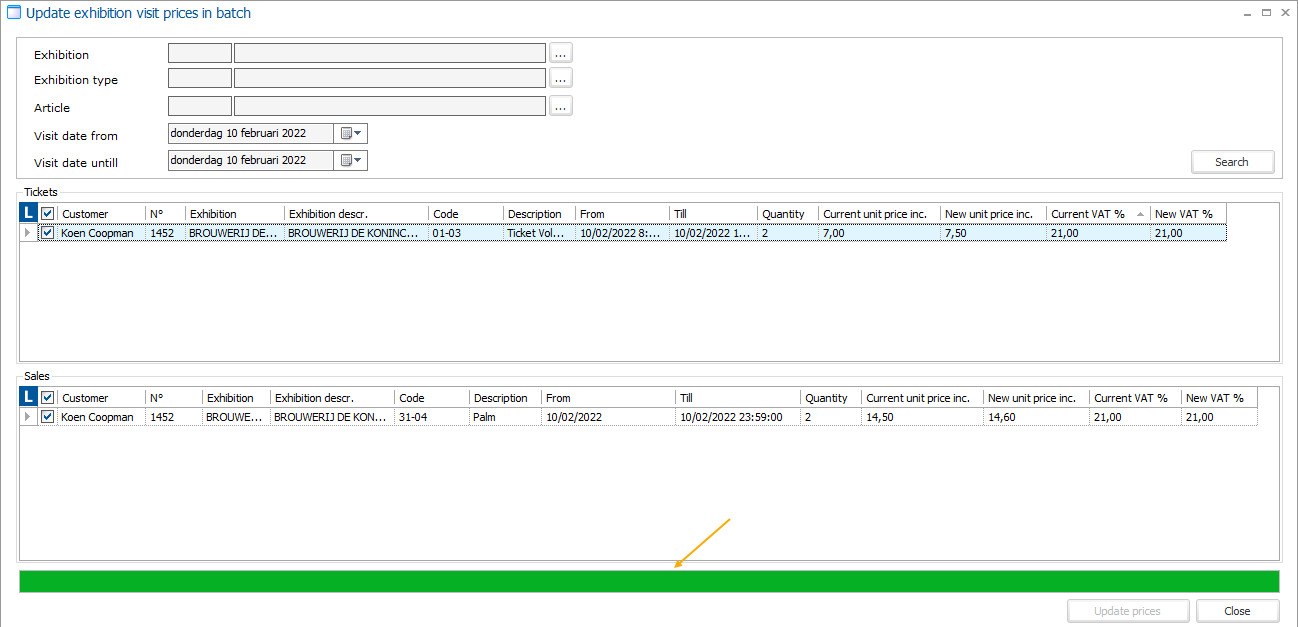Click the green progress bar
The width and height of the screenshot is (1298, 627).
pyautogui.click(x=648, y=581)
